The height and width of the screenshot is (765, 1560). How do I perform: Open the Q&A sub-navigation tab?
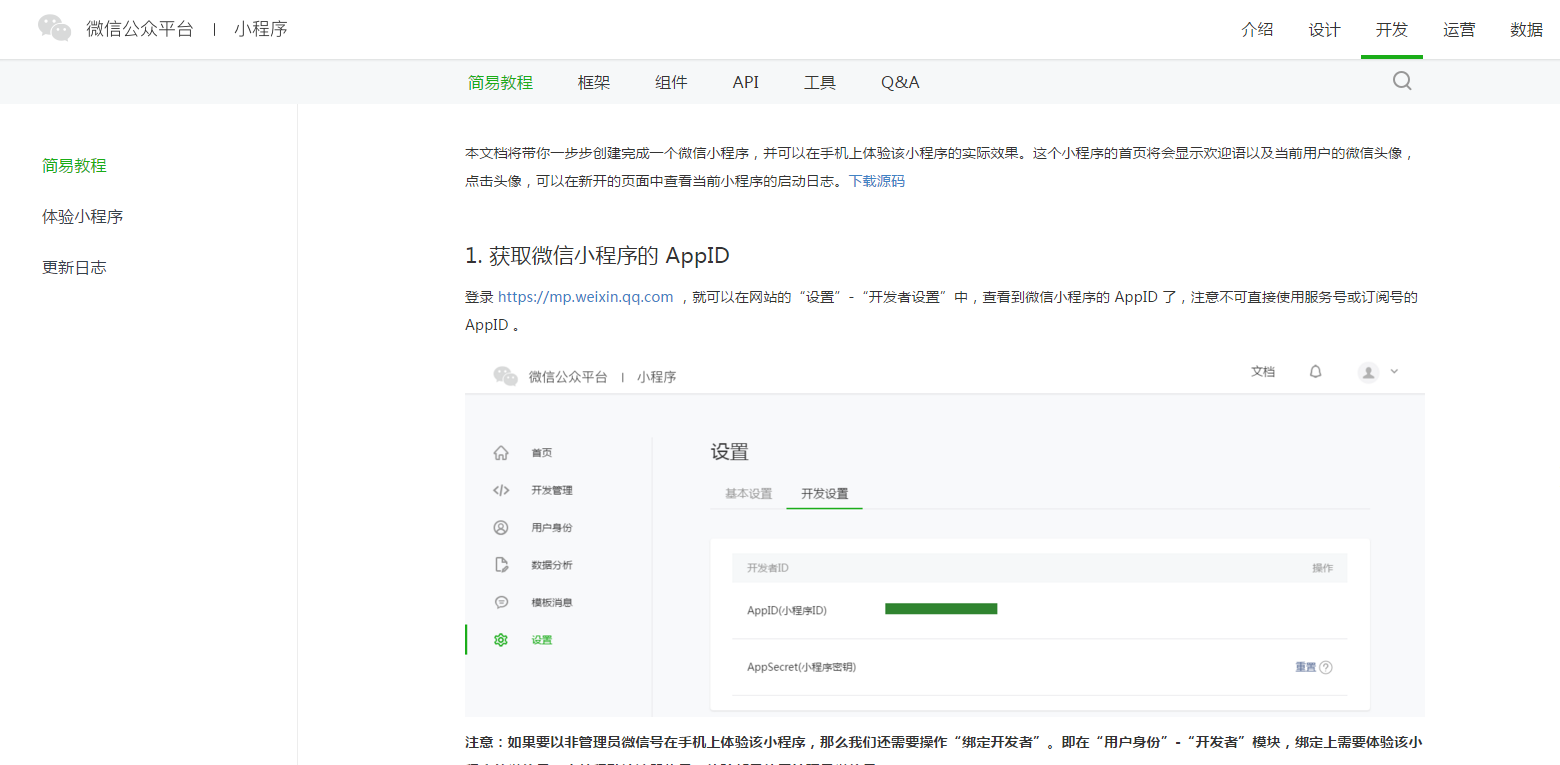click(900, 82)
